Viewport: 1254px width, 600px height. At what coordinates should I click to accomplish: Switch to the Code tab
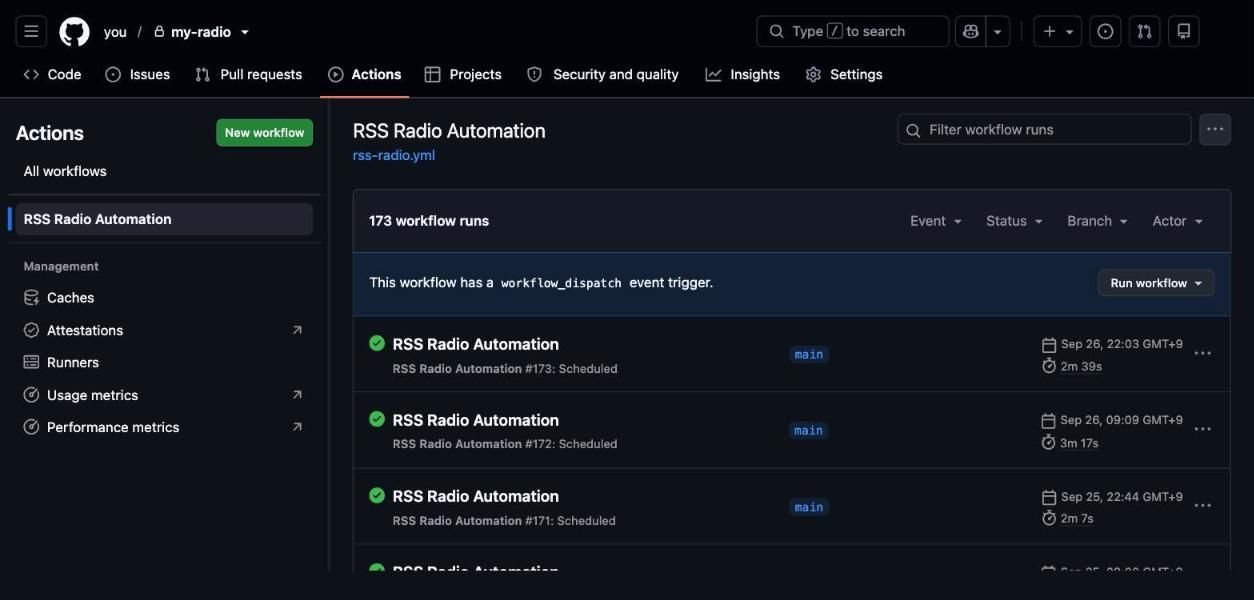click(x=52, y=74)
